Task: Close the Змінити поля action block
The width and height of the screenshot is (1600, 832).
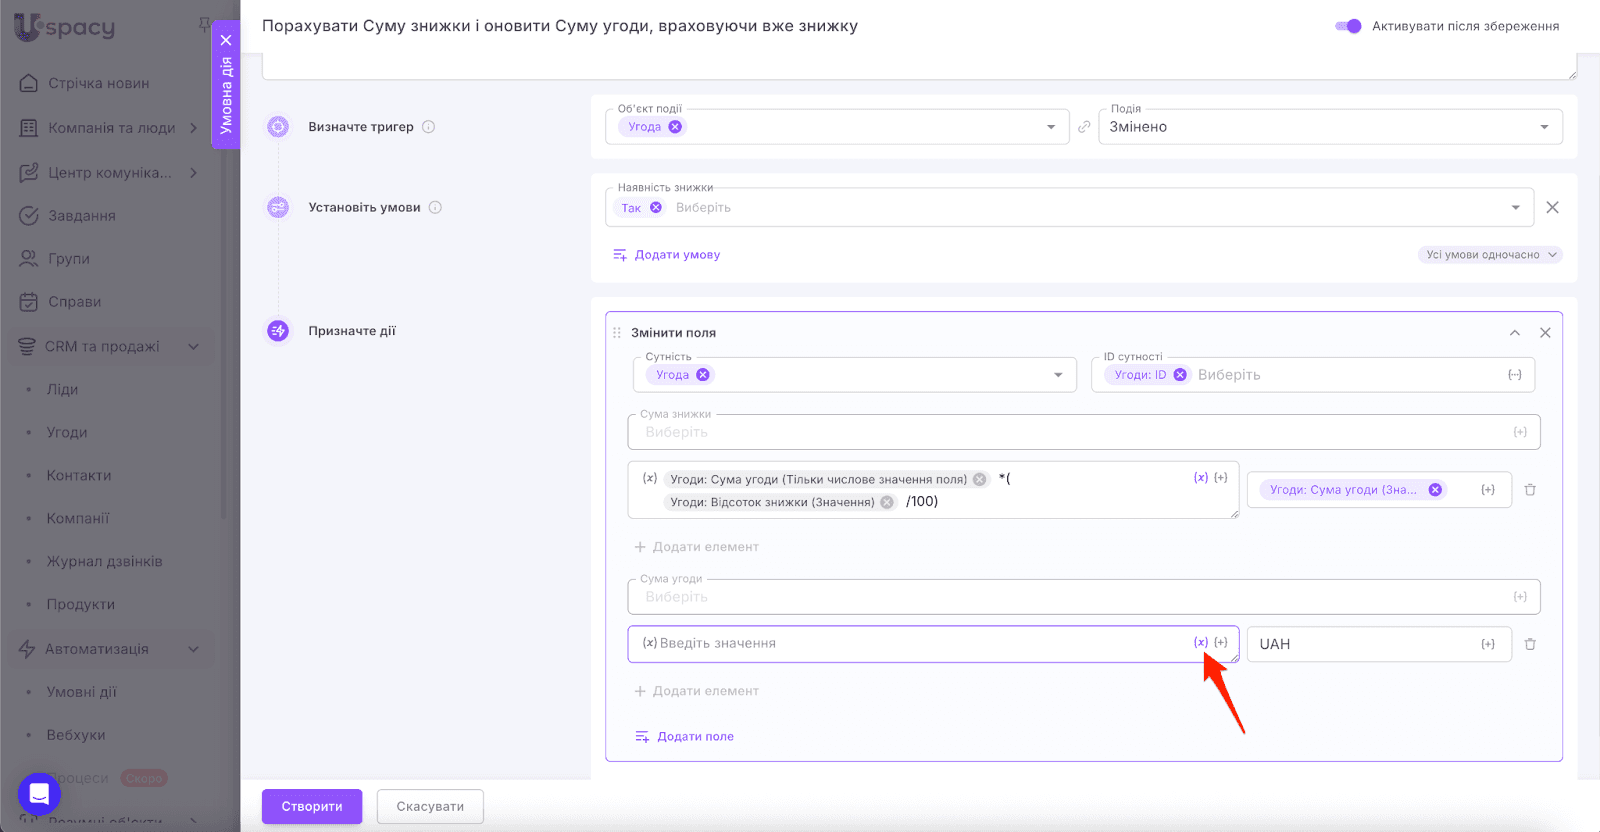Action: (x=1545, y=333)
